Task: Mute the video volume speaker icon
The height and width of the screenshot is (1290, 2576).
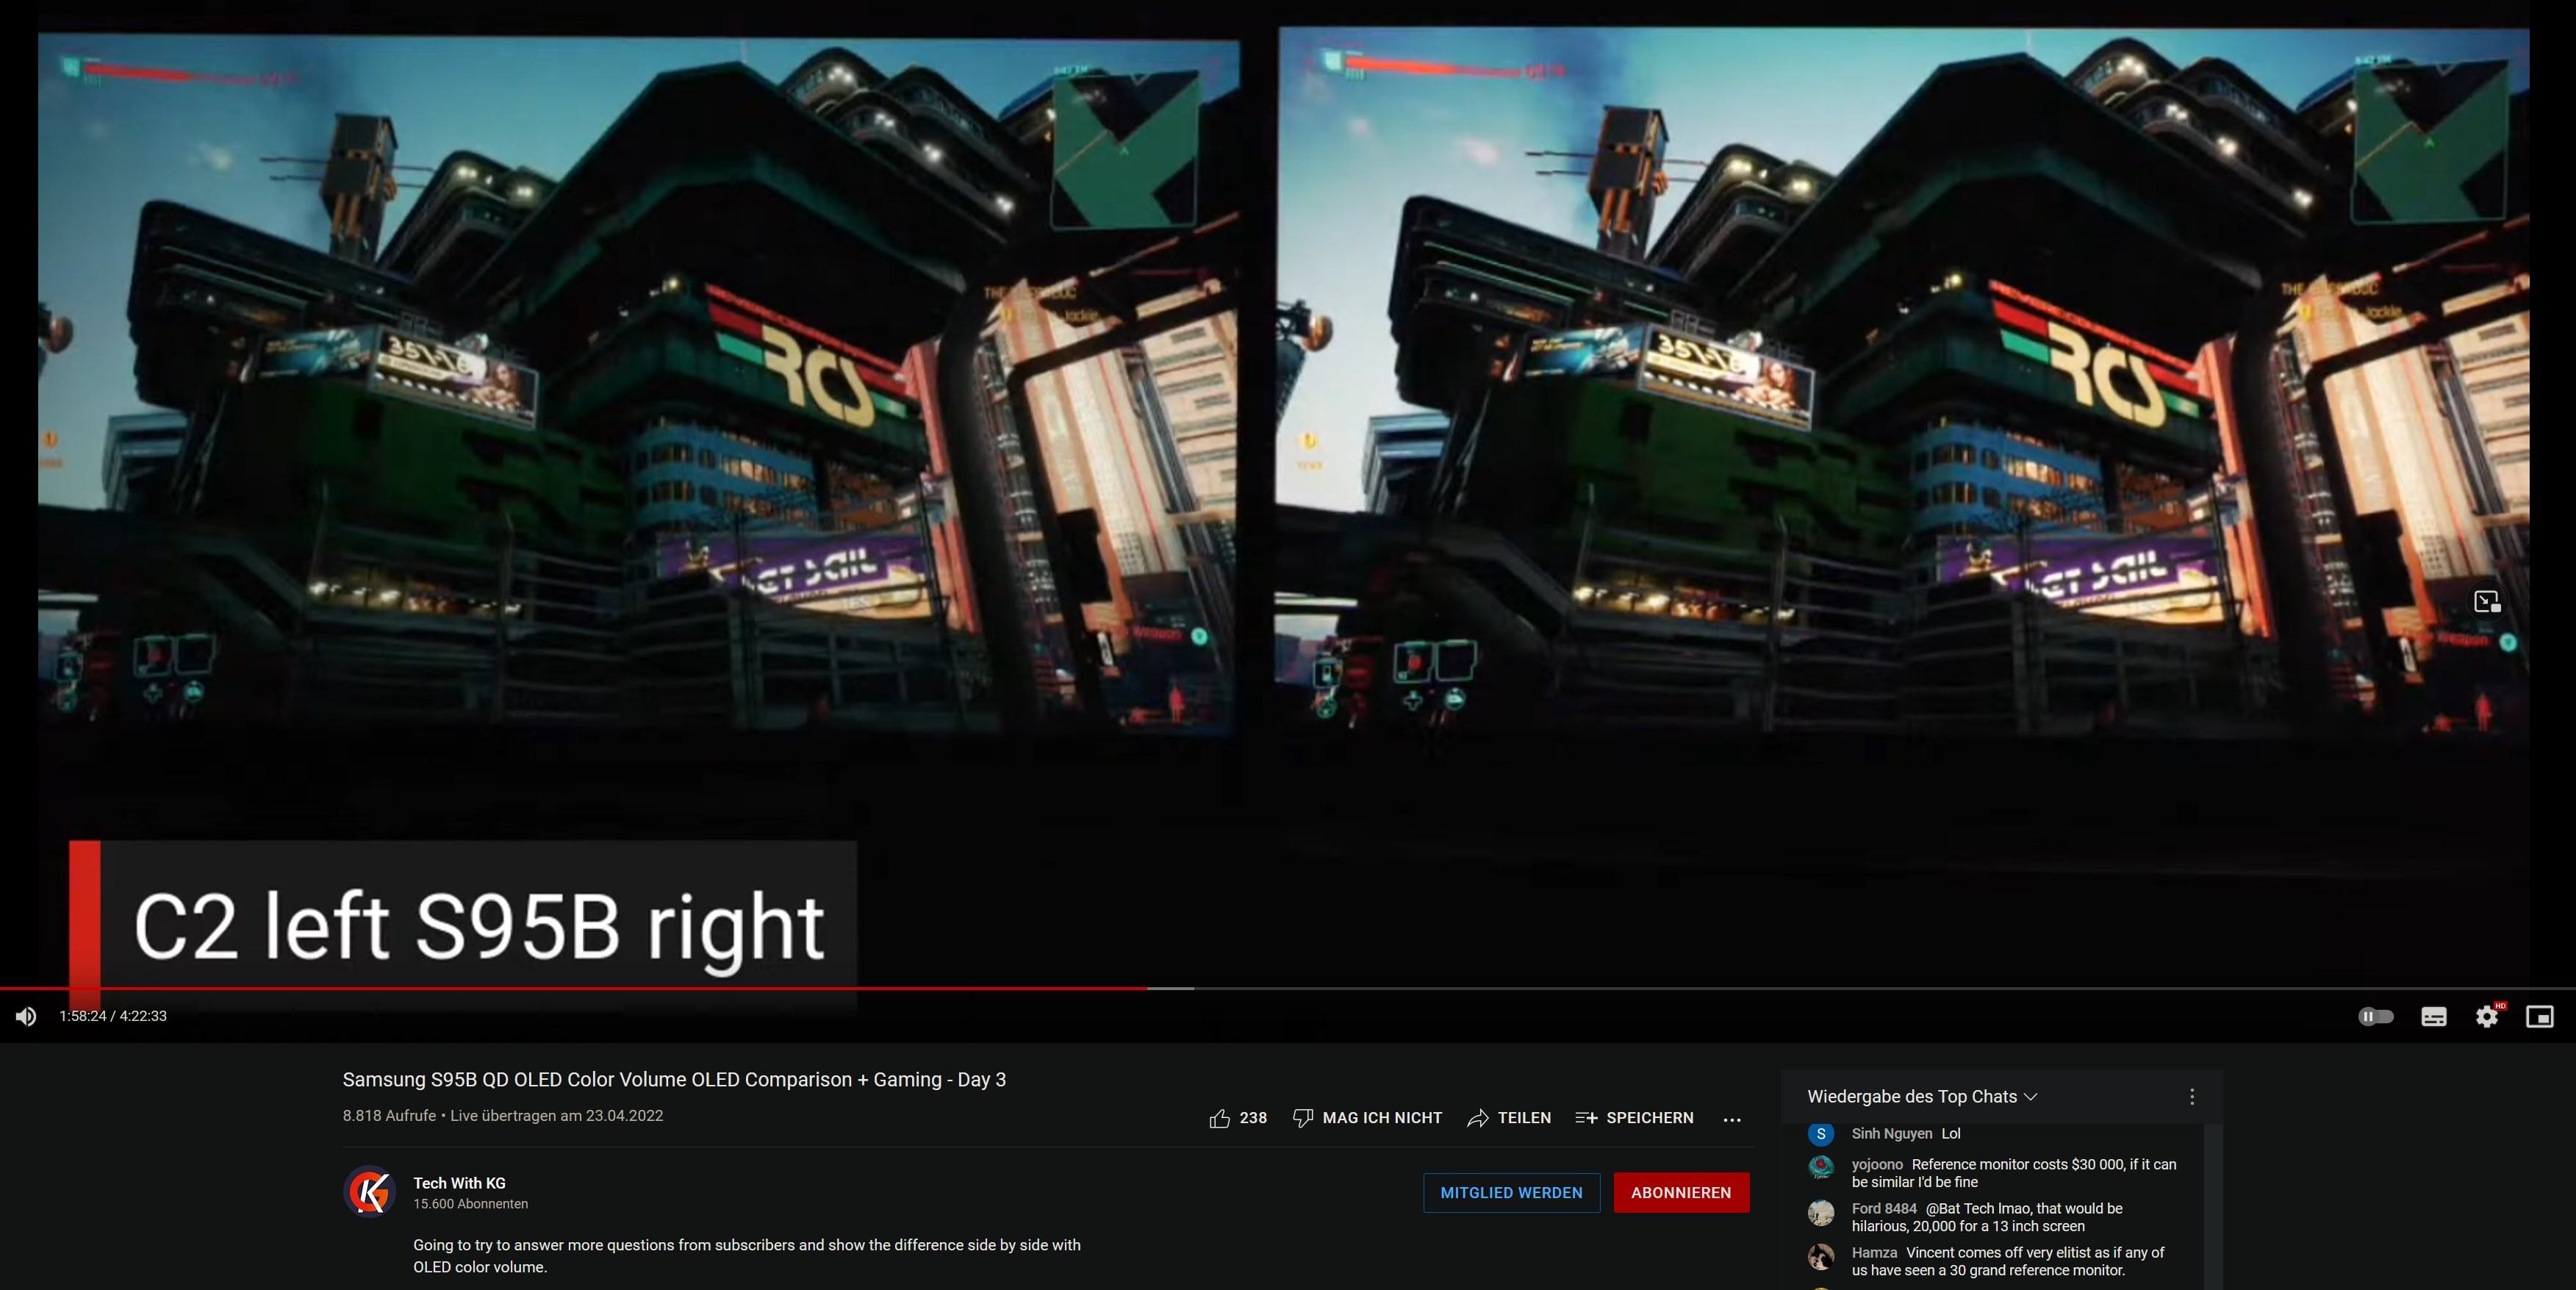Action: [x=26, y=1016]
